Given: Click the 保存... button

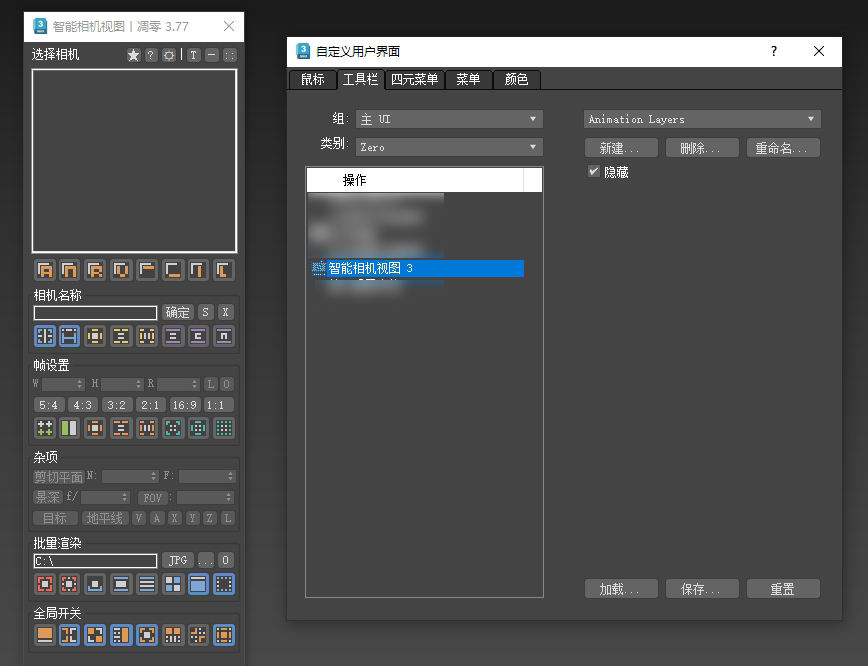Looking at the screenshot, I should coord(702,589).
